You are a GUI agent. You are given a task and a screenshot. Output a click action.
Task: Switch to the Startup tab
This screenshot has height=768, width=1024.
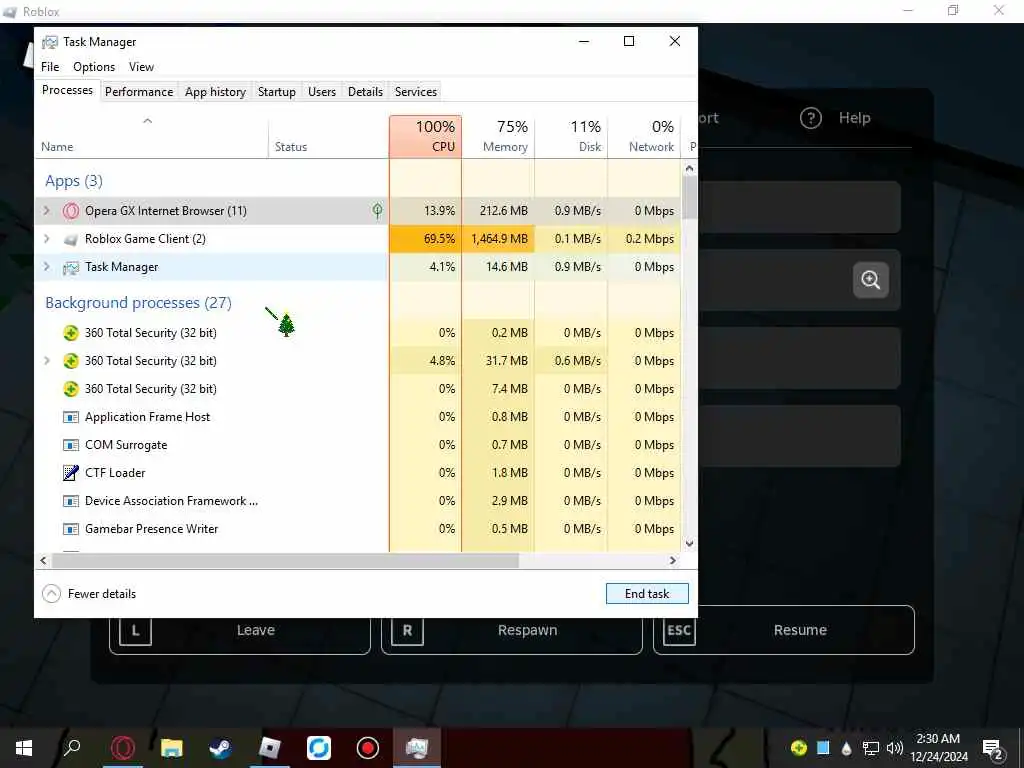(276, 91)
